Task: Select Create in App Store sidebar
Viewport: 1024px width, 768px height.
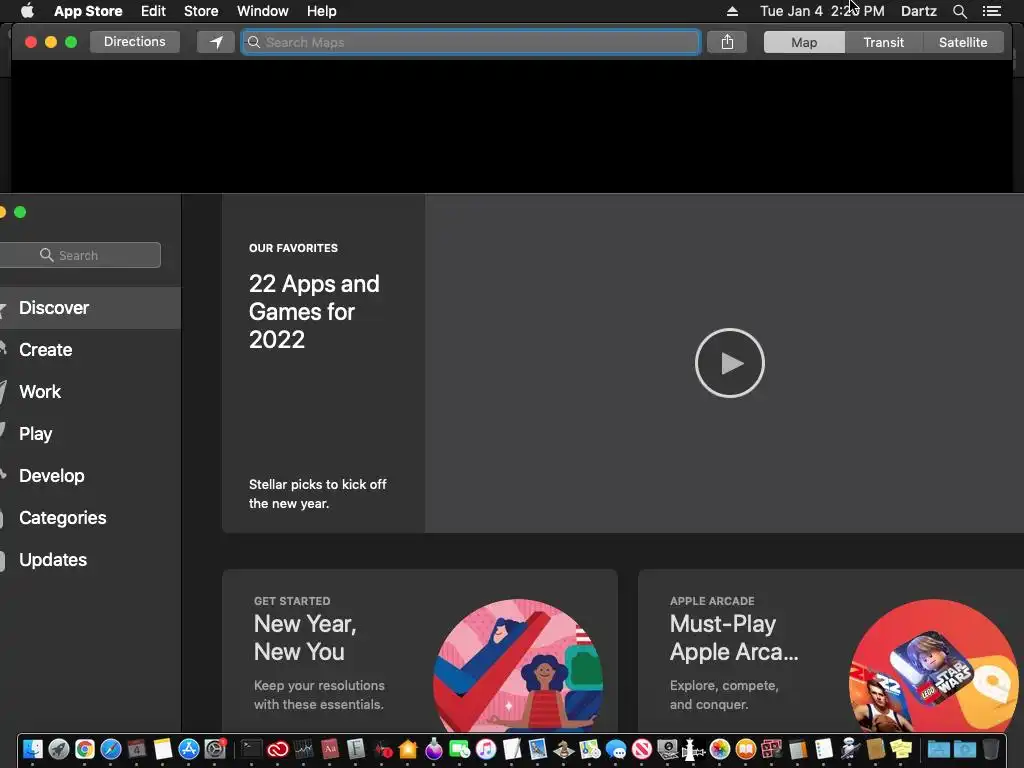Action: click(x=90, y=349)
